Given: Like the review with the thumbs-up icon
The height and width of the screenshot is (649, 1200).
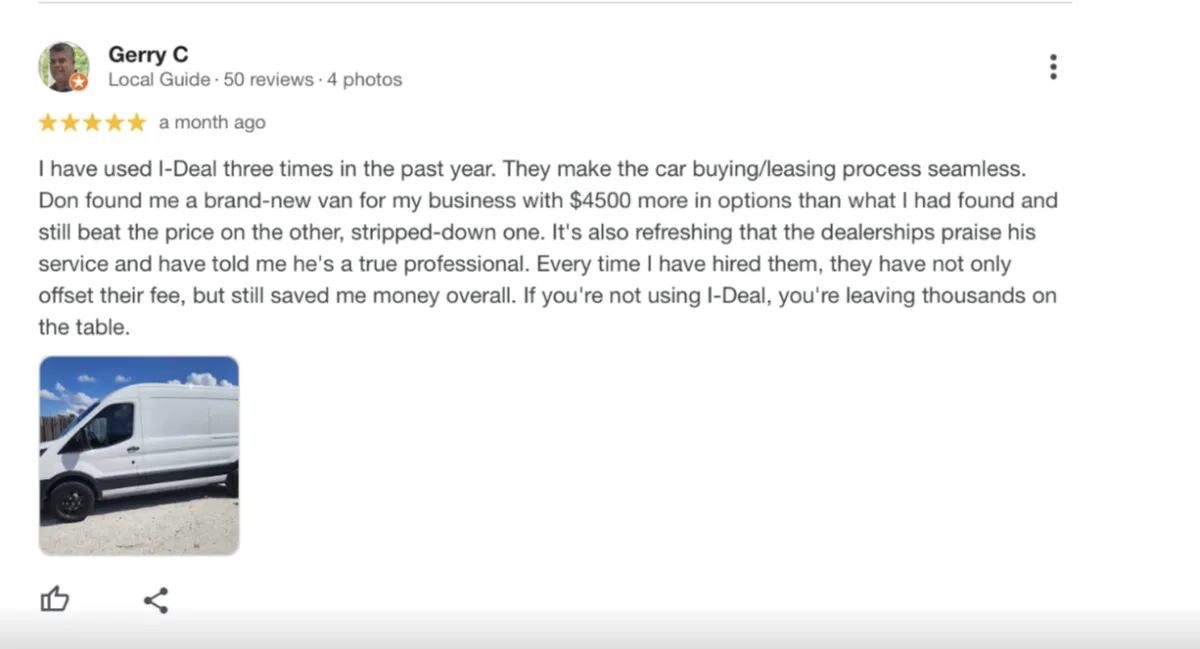Looking at the screenshot, I should click(x=55, y=600).
